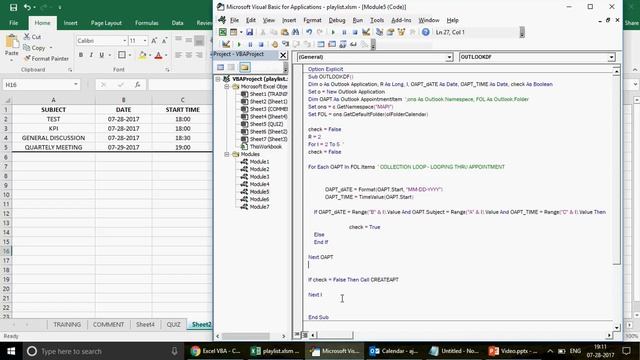Toggle Italic formatting in Excel ribbon

(91, 55)
